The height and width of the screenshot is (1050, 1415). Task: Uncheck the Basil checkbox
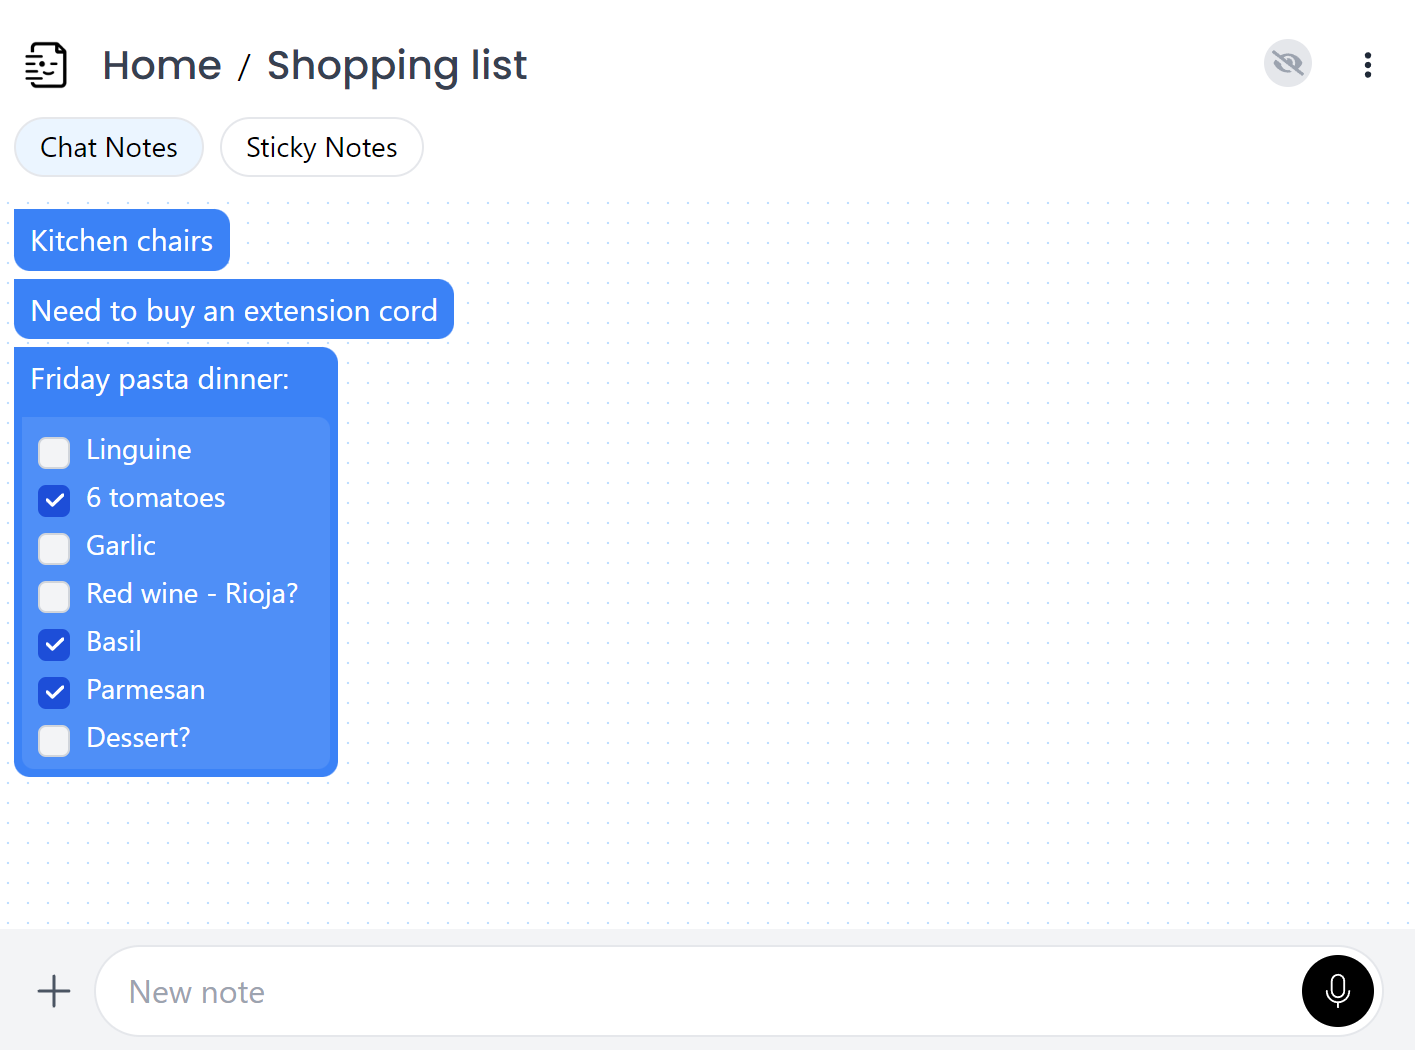(x=54, y=644)
